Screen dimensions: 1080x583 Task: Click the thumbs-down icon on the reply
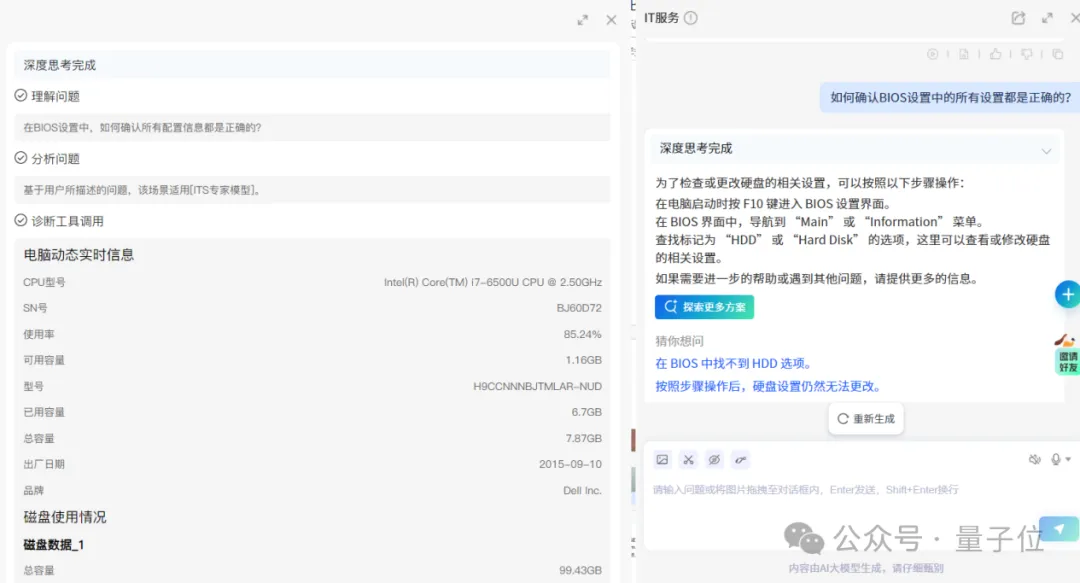click(x=1026, y=54)
